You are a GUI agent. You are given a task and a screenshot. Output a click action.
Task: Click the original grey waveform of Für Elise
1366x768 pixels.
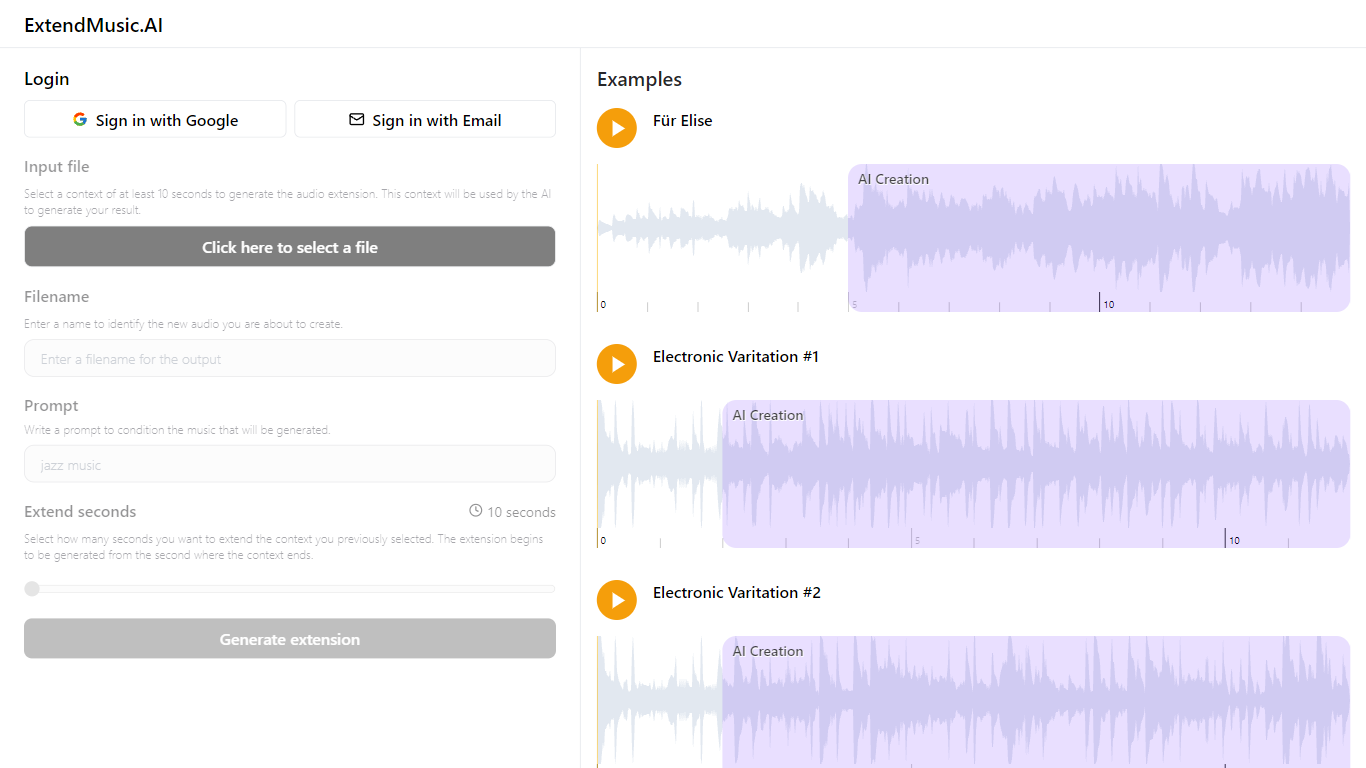click(723, 228)
